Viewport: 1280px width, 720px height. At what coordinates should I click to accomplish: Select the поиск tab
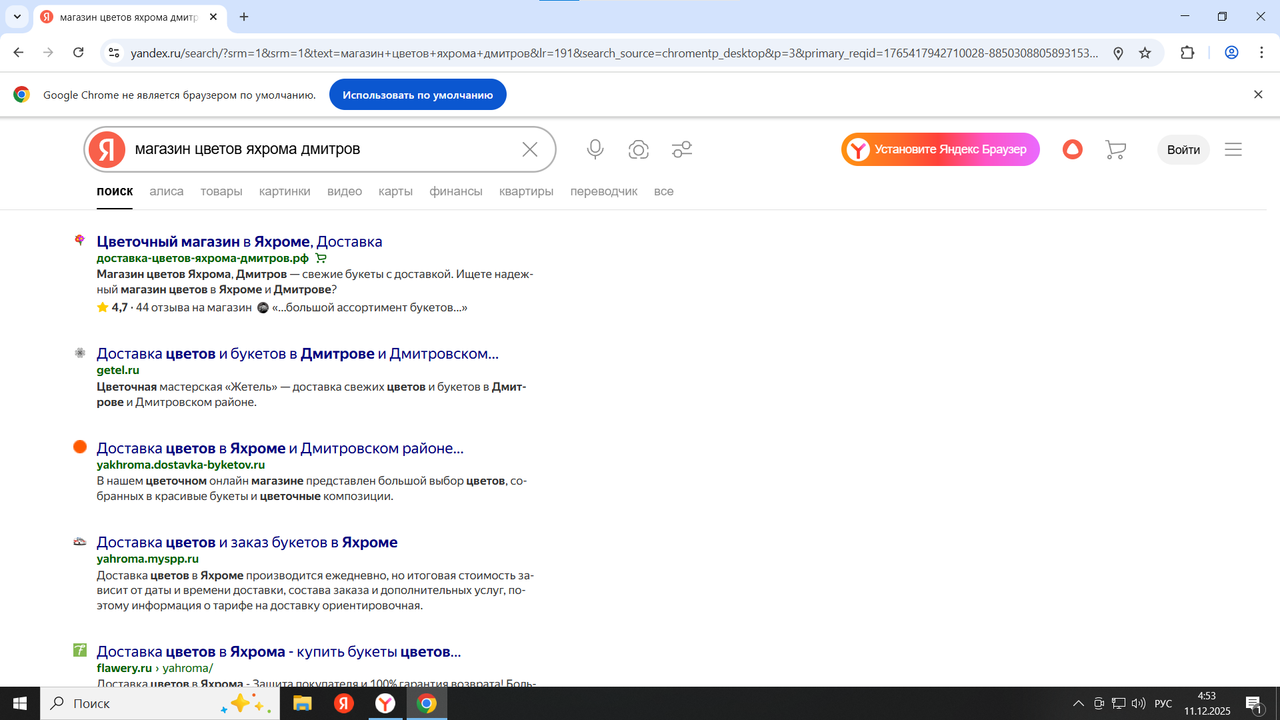pyautogui.click(x=115, y=191)
